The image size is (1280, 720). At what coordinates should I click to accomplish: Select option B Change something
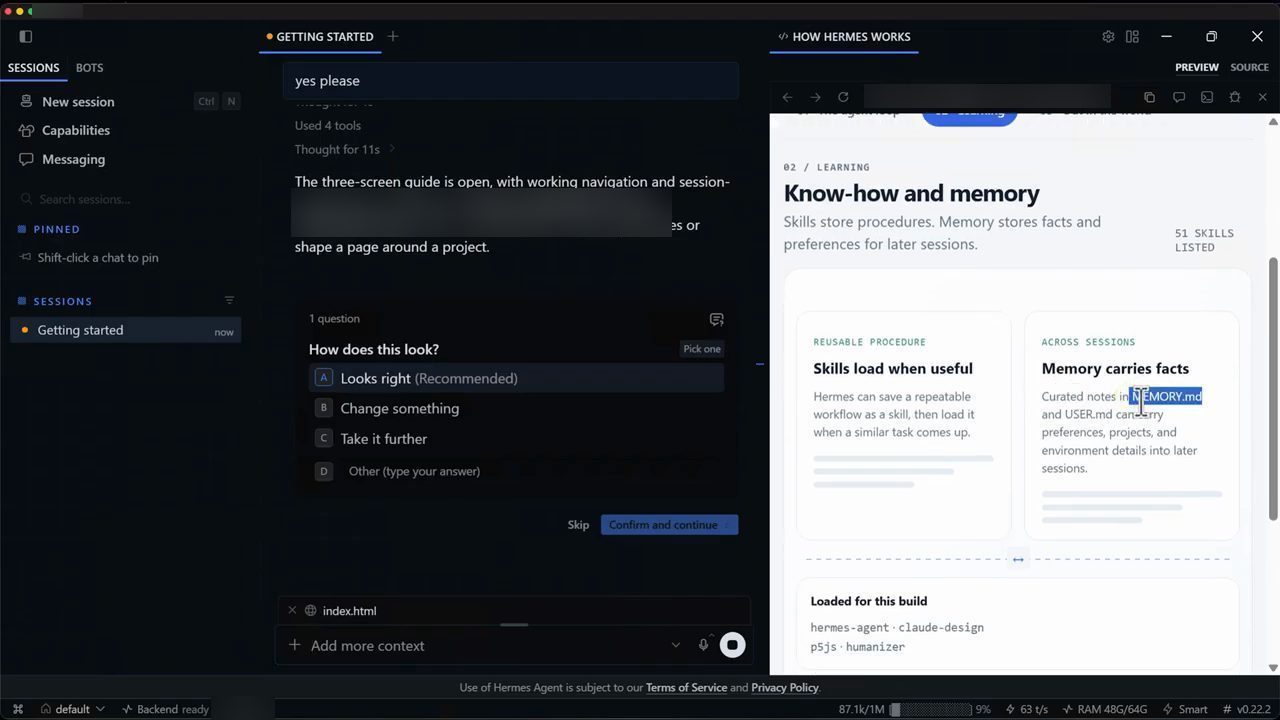click(x=516, y=408)
